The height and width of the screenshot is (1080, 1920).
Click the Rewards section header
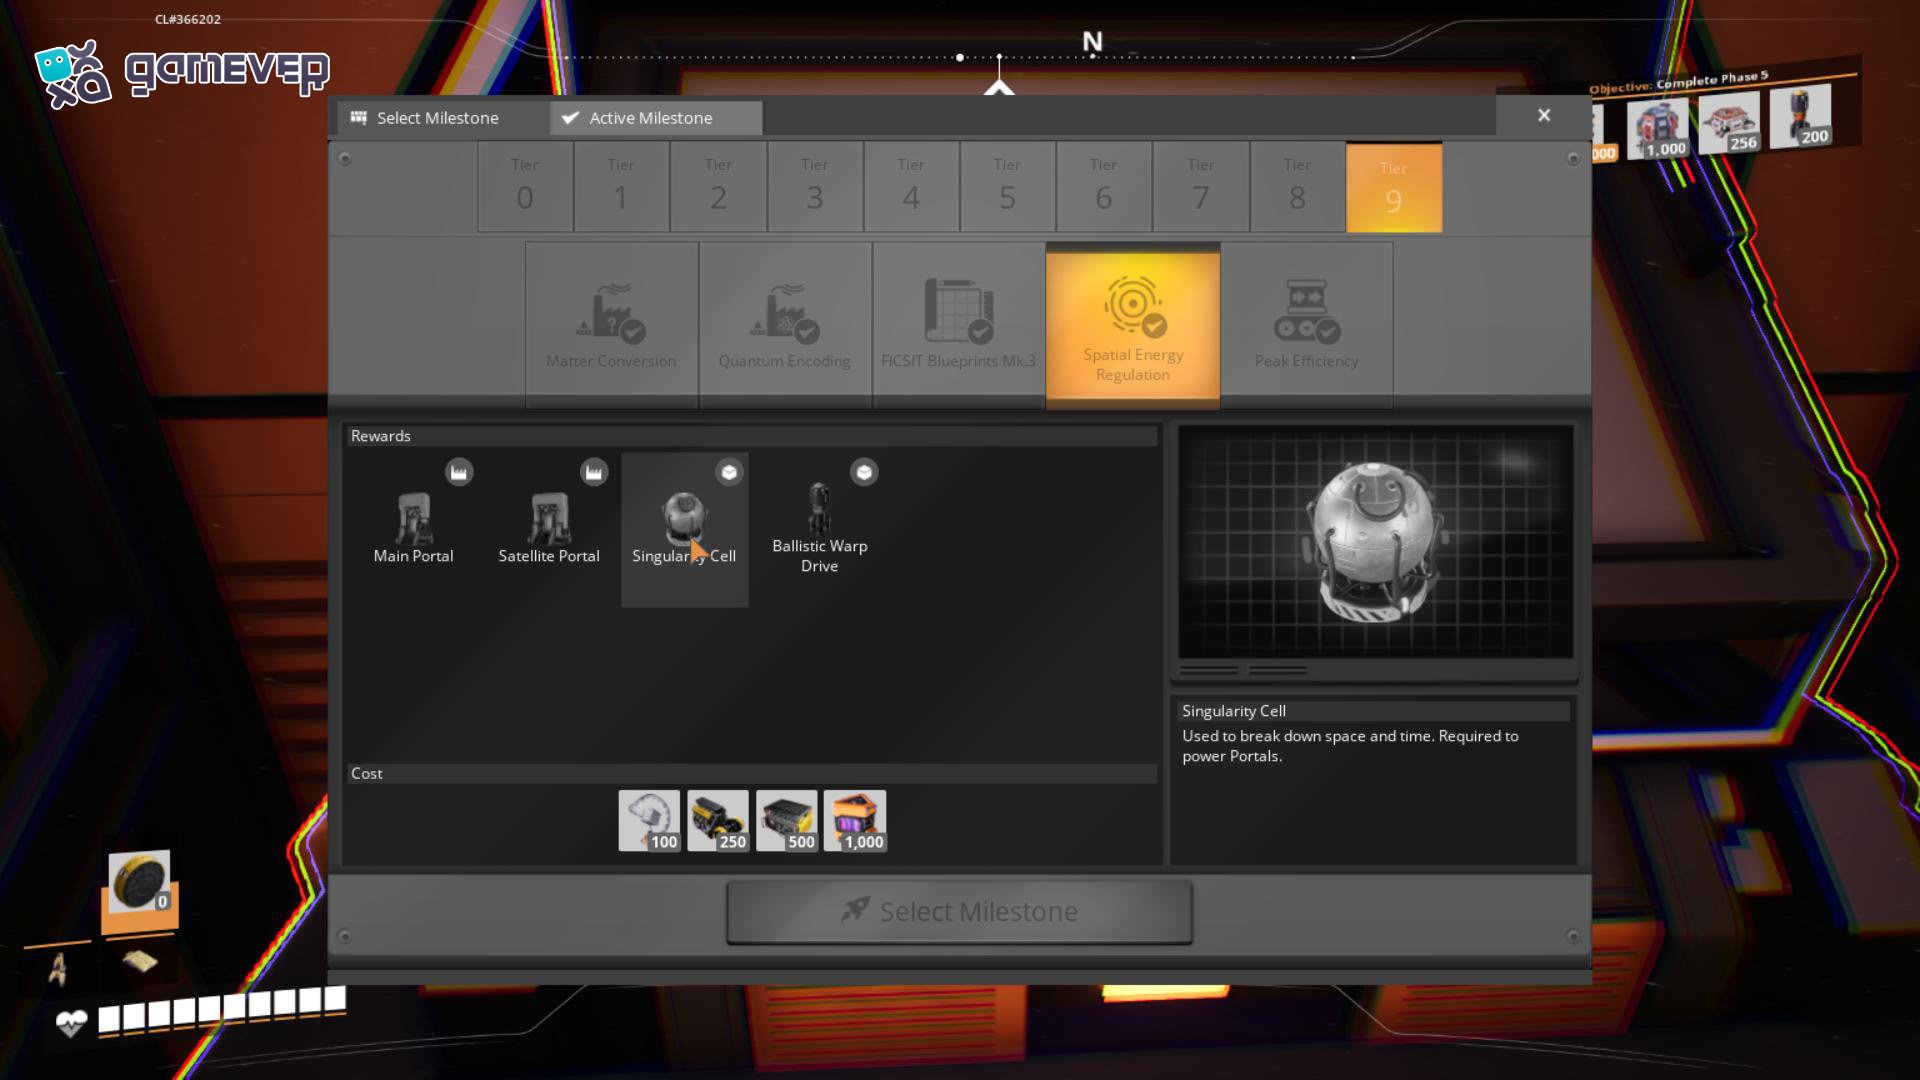[751, 436]
